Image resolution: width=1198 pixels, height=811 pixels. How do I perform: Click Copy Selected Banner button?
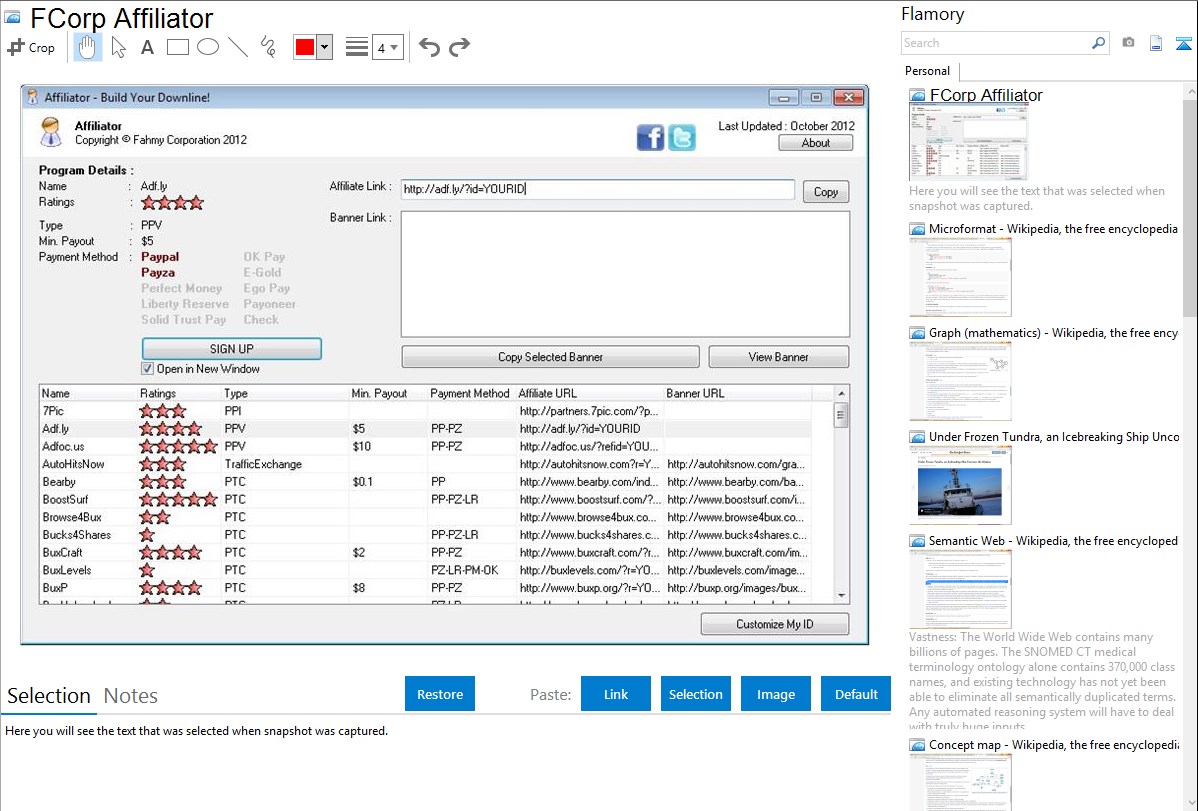pos(550,357)
